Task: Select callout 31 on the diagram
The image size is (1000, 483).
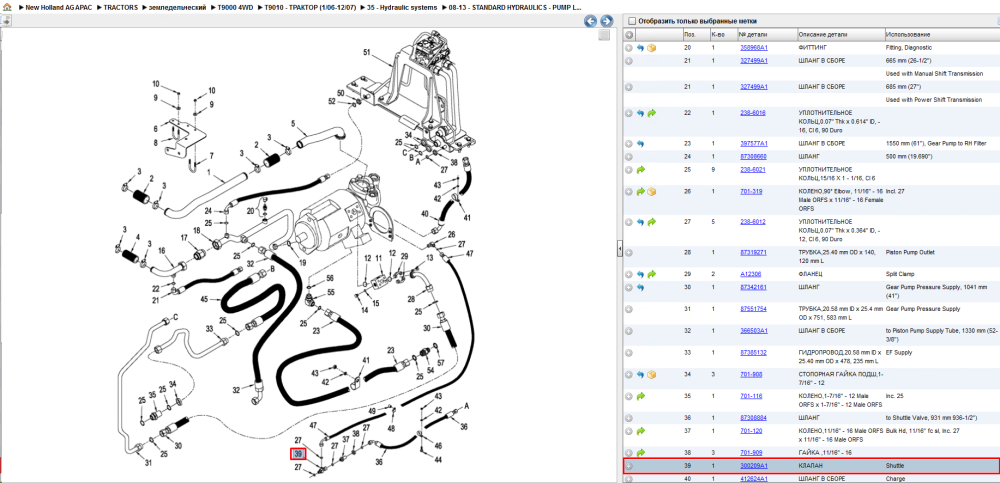Action: [149, 463]
